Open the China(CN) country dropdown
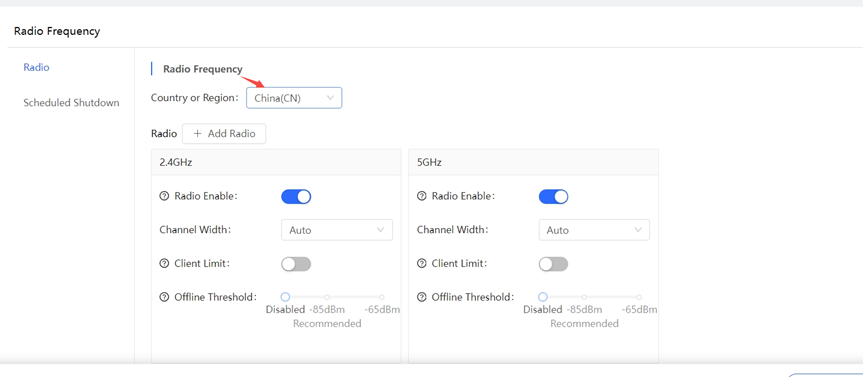The height and width of the screenshot is (377, 863). click(x=294, y=98)
